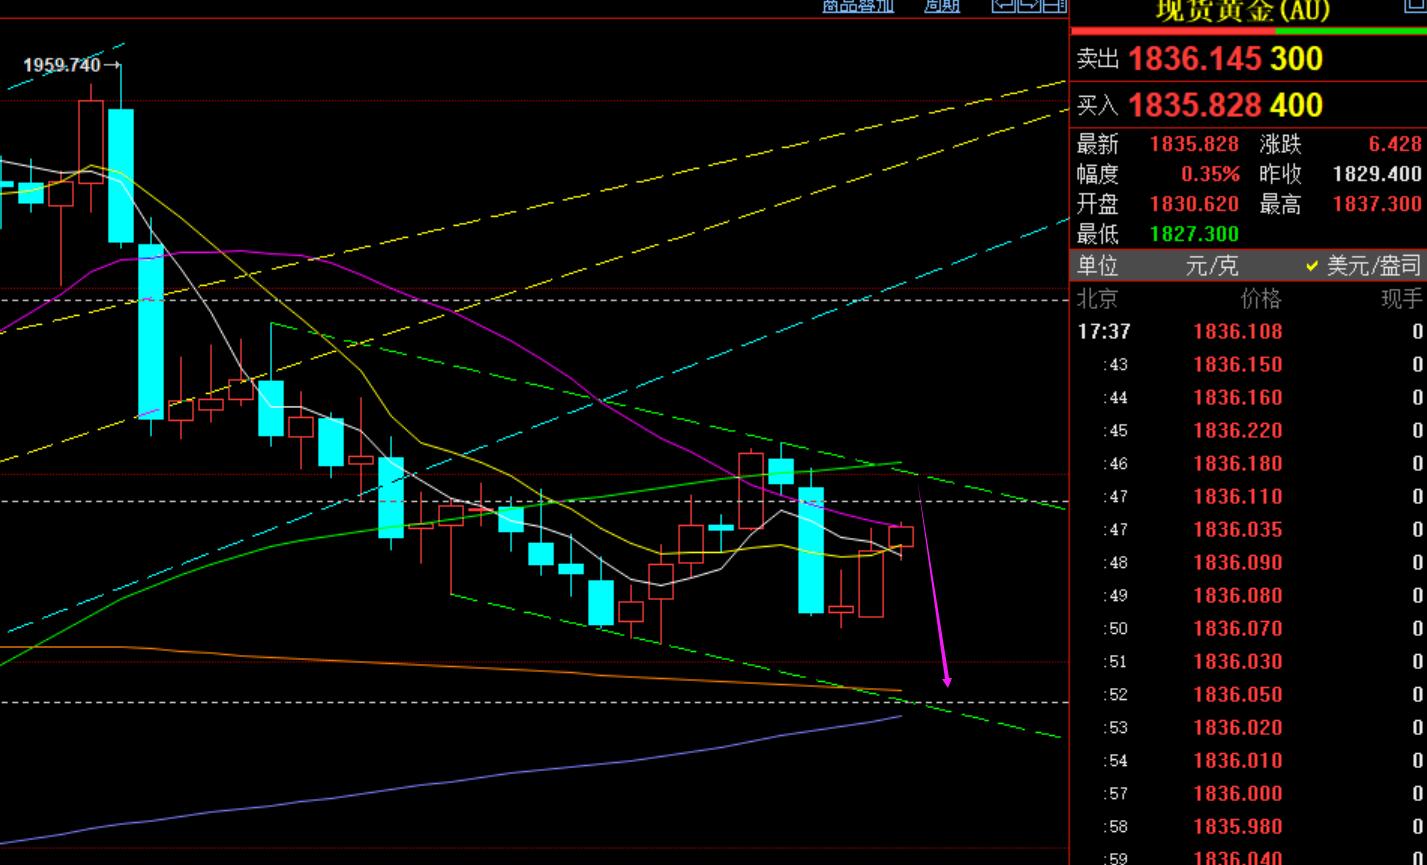Screen dimensions: 1427x865
Task: Click the 单位 unit label
Action: coord(1097,266)
